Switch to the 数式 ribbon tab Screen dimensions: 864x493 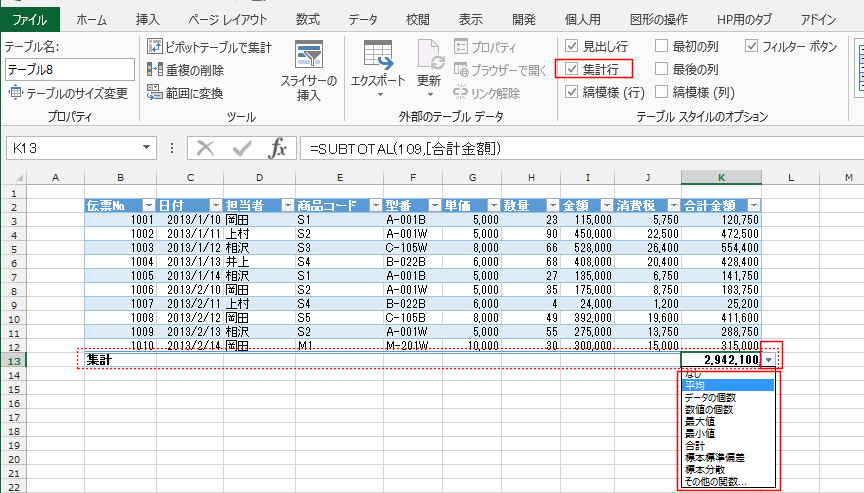click(x=307, y=18)
